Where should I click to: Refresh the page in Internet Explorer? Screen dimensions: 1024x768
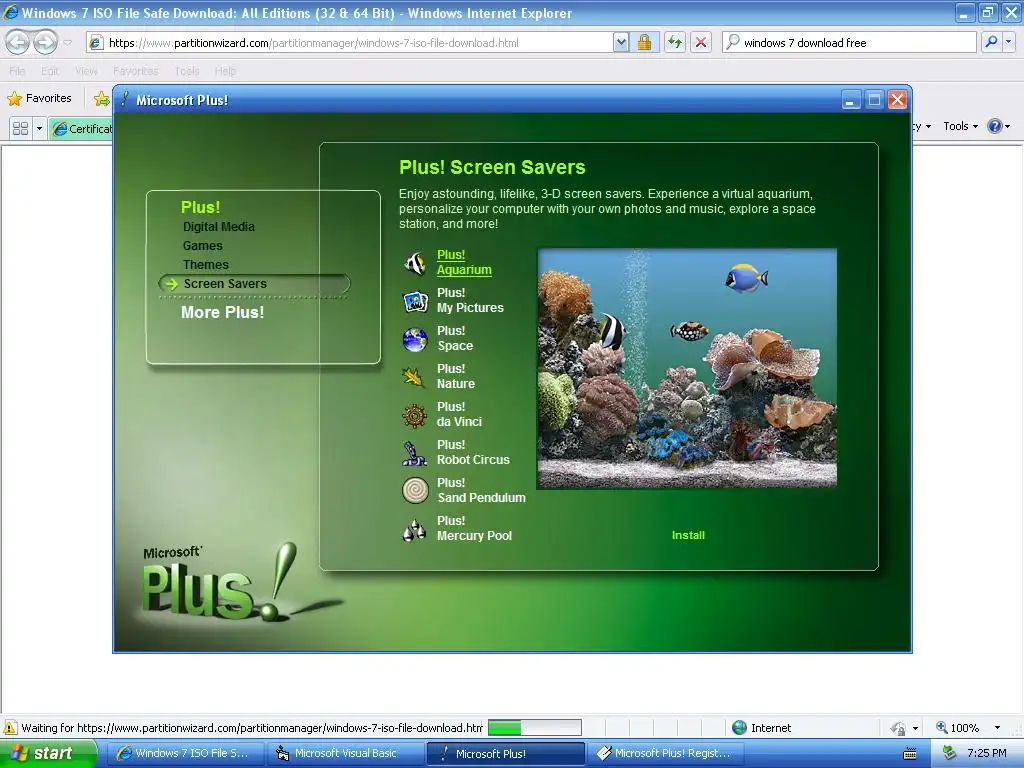[x=675, y=43]
